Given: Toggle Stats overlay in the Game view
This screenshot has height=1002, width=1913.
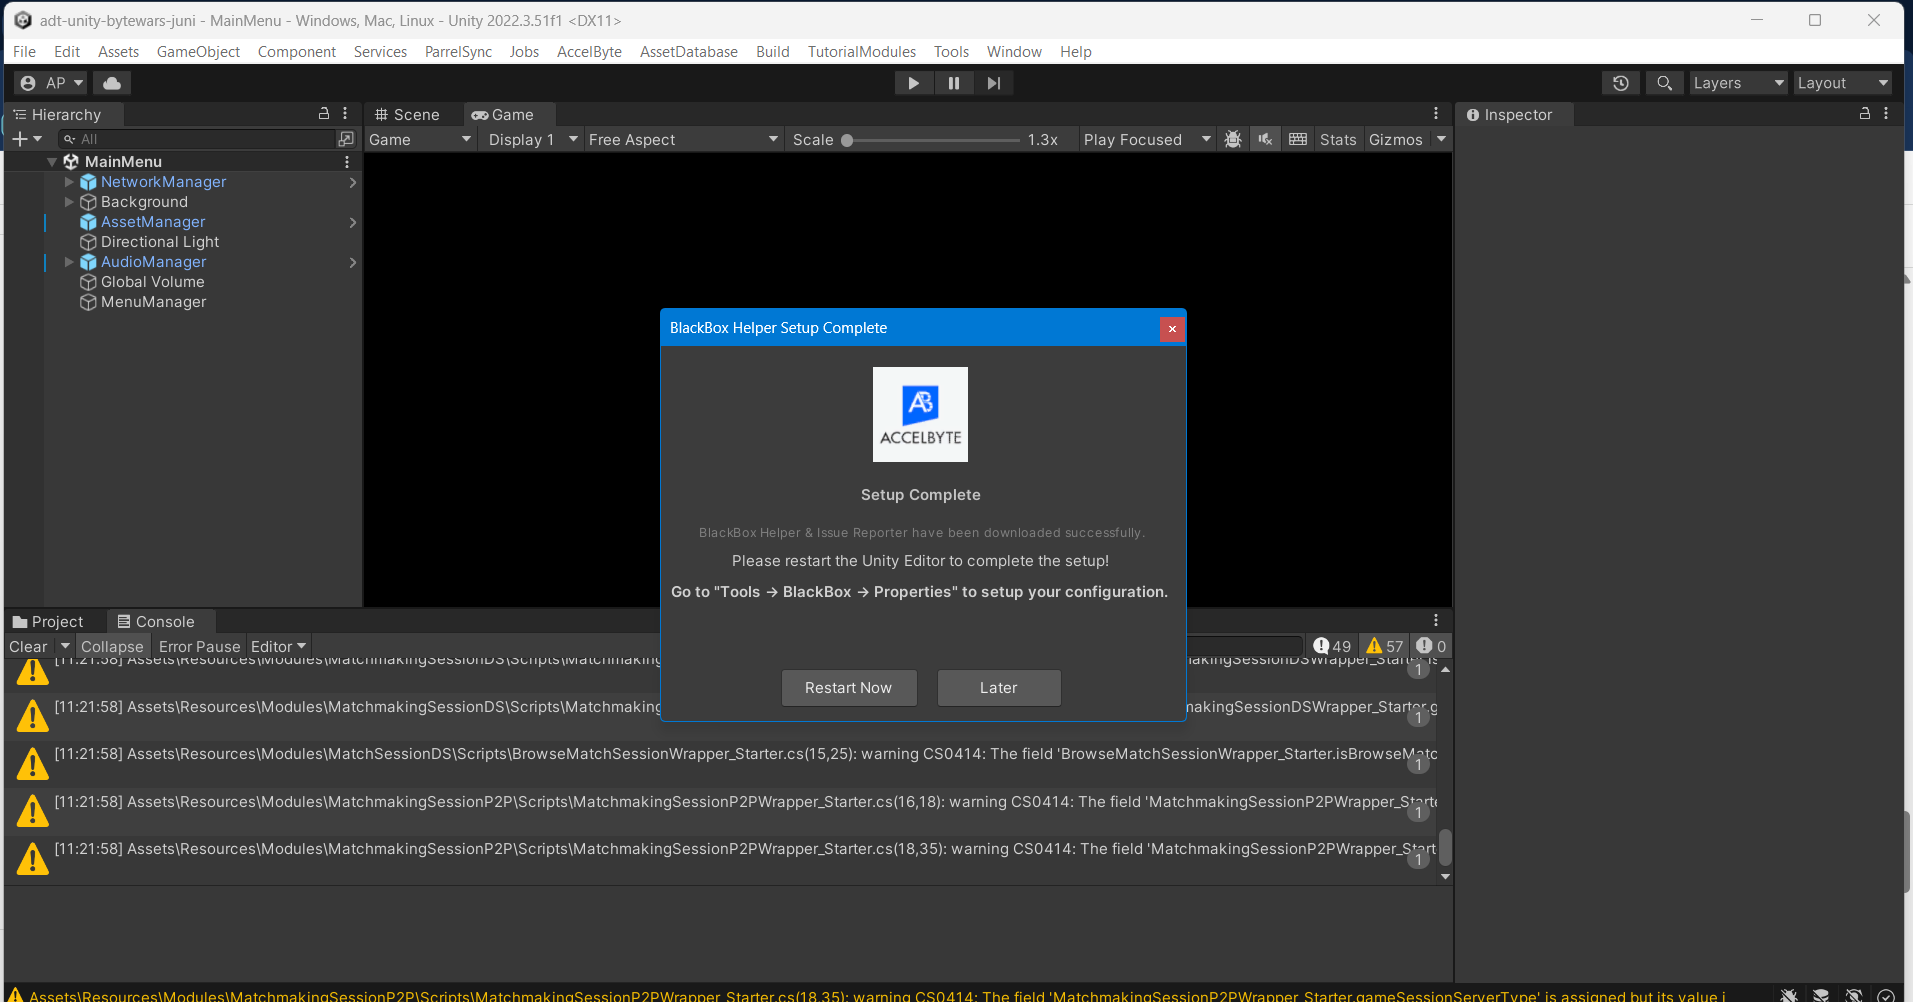Looking at the screenshot, I should [1338, 139].
